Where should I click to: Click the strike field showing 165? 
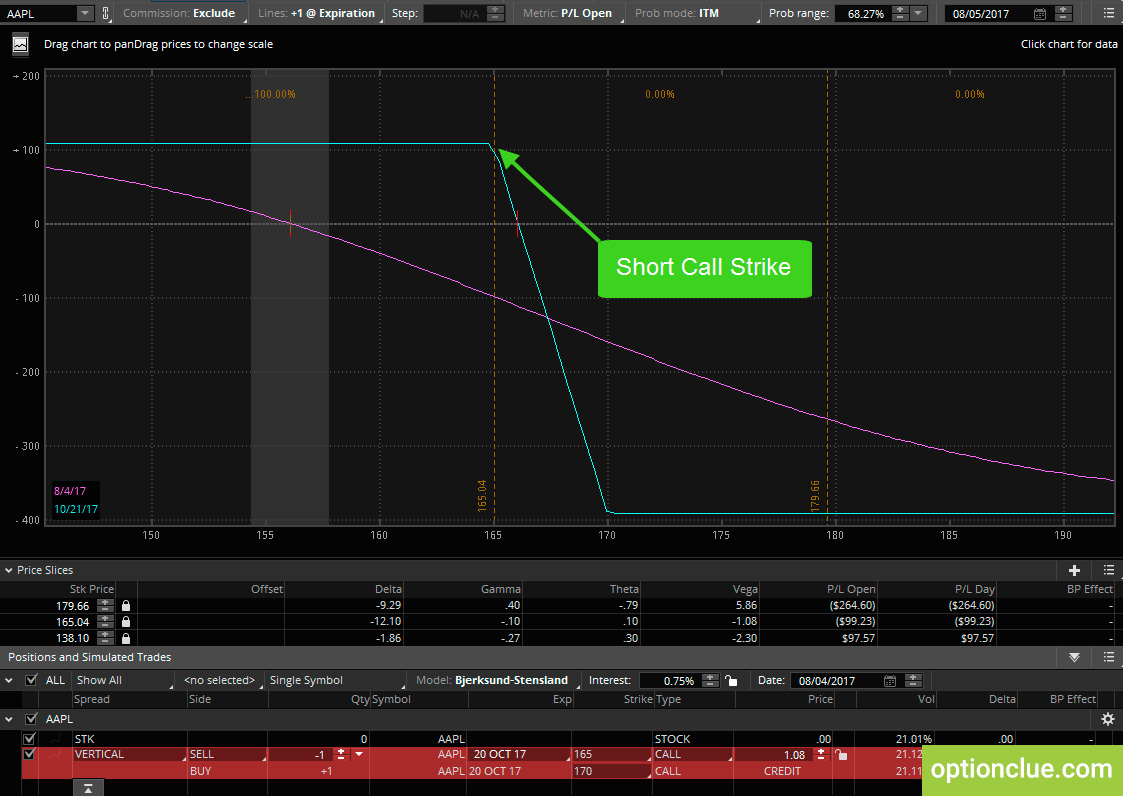[x=610, y=754]
